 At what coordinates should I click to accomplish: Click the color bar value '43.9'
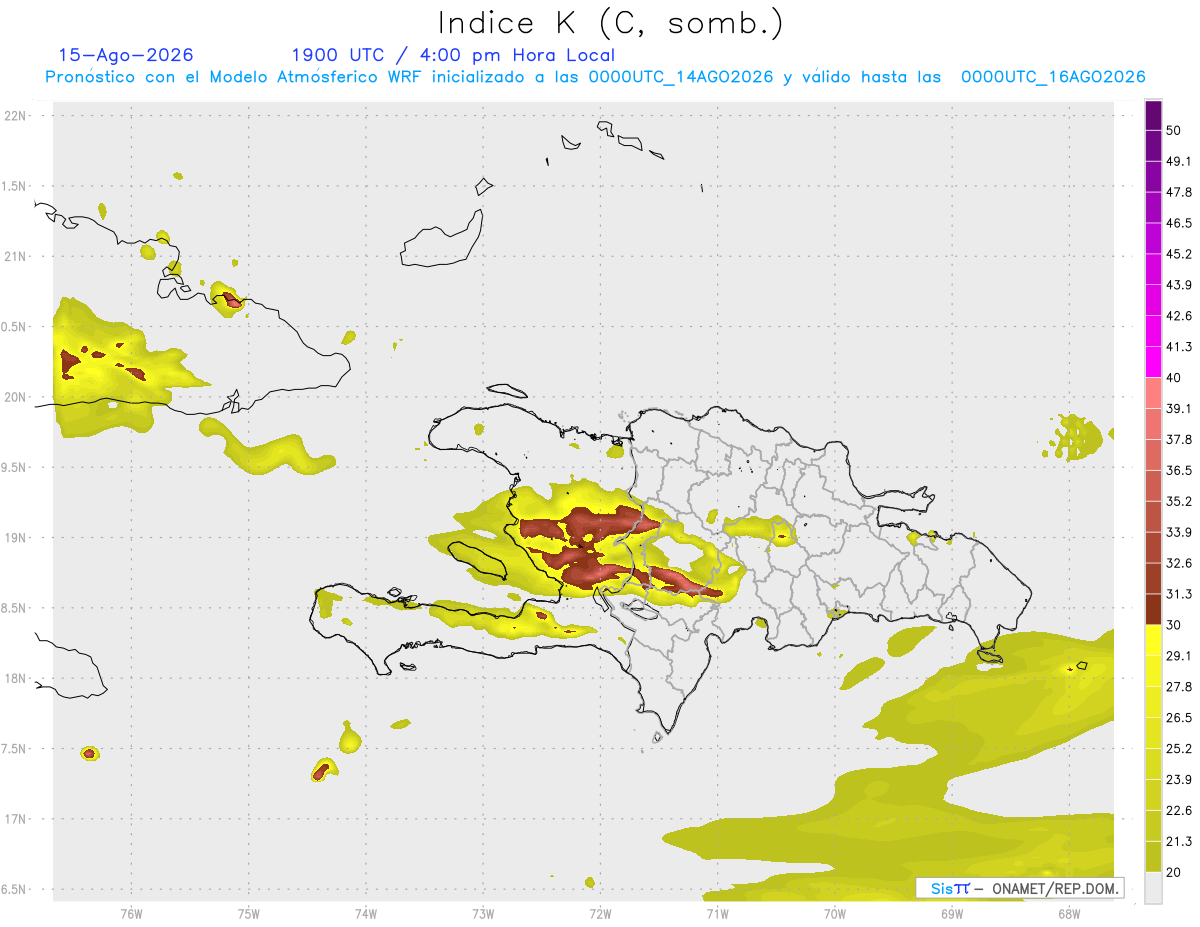pyautogui.click(x=1178, y=285)
